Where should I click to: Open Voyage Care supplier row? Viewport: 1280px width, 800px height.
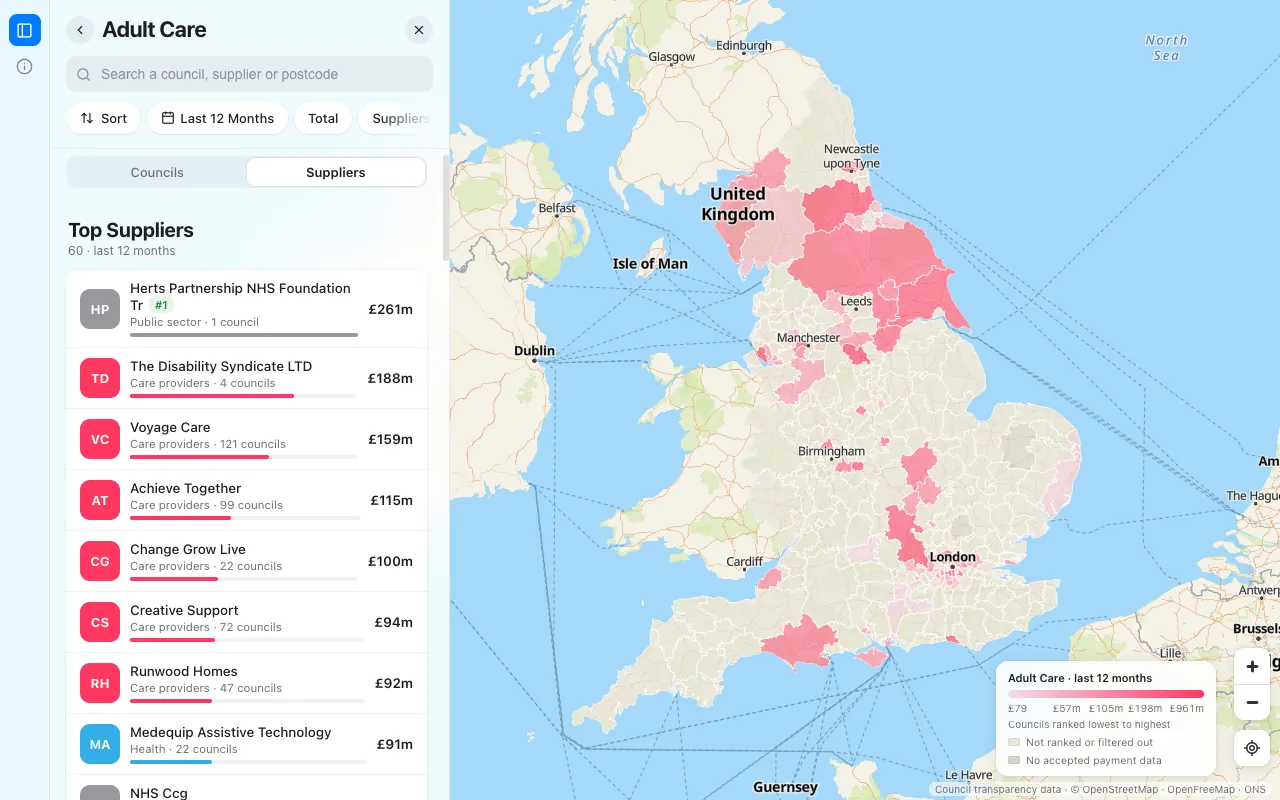click(247, 439)
